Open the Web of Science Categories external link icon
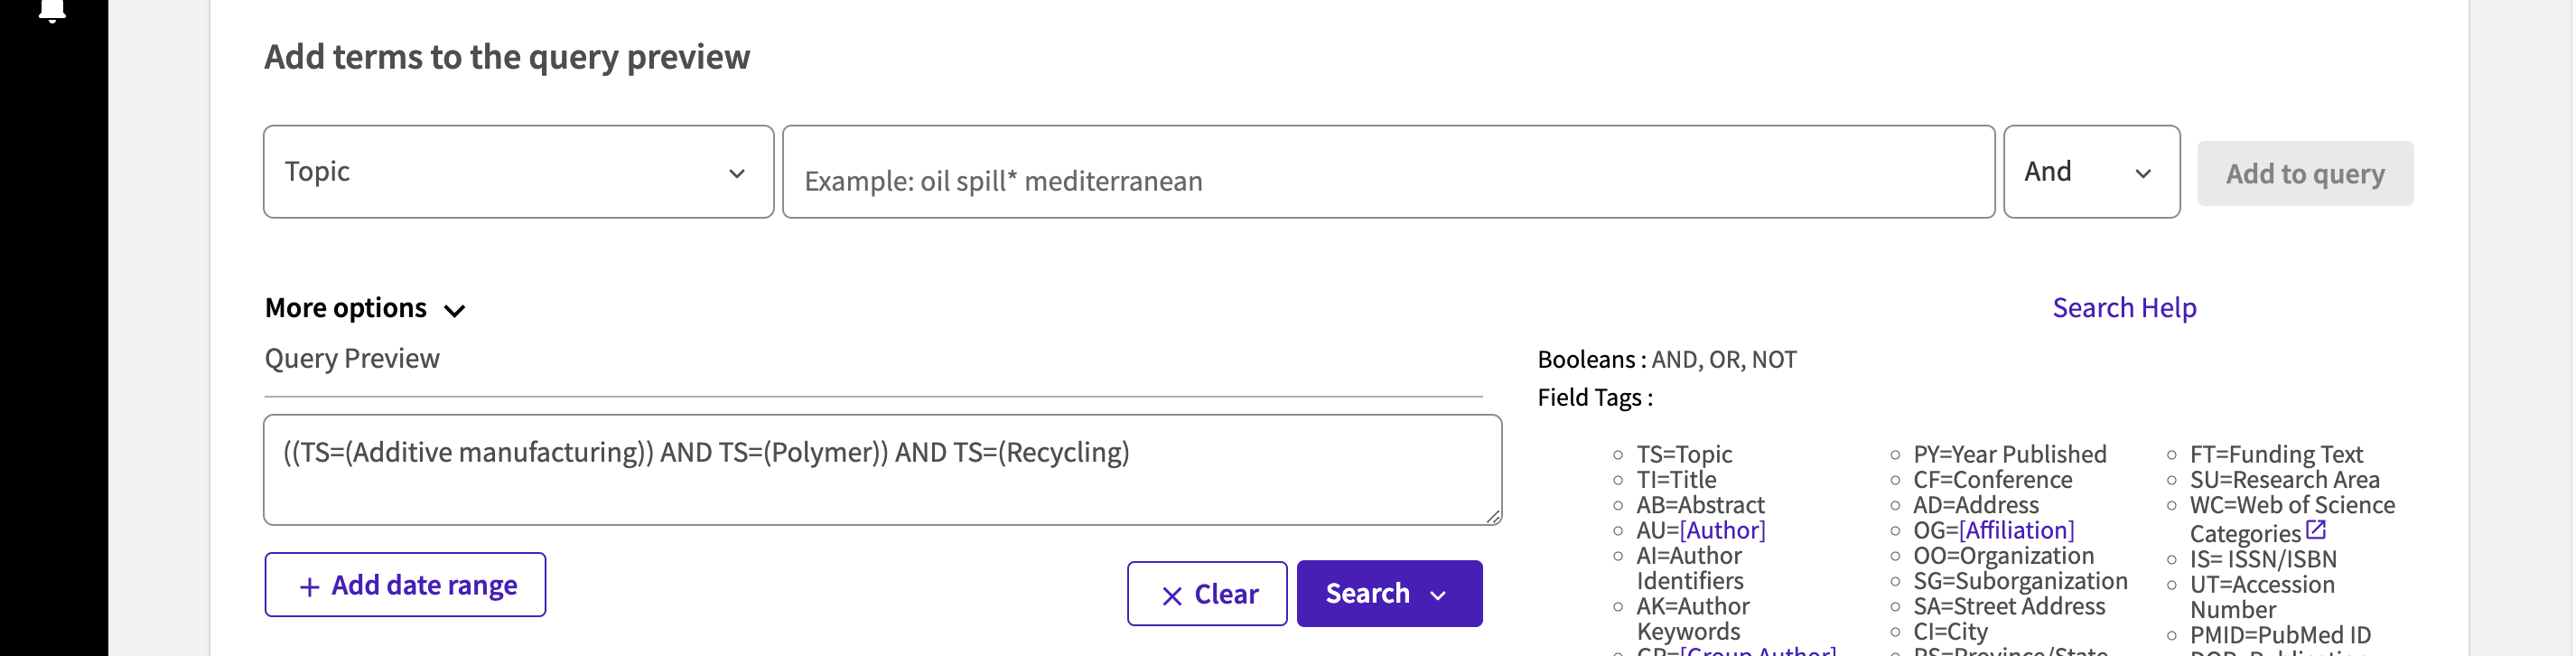This screenshot has width=2576, height=656. point(2315,531)
